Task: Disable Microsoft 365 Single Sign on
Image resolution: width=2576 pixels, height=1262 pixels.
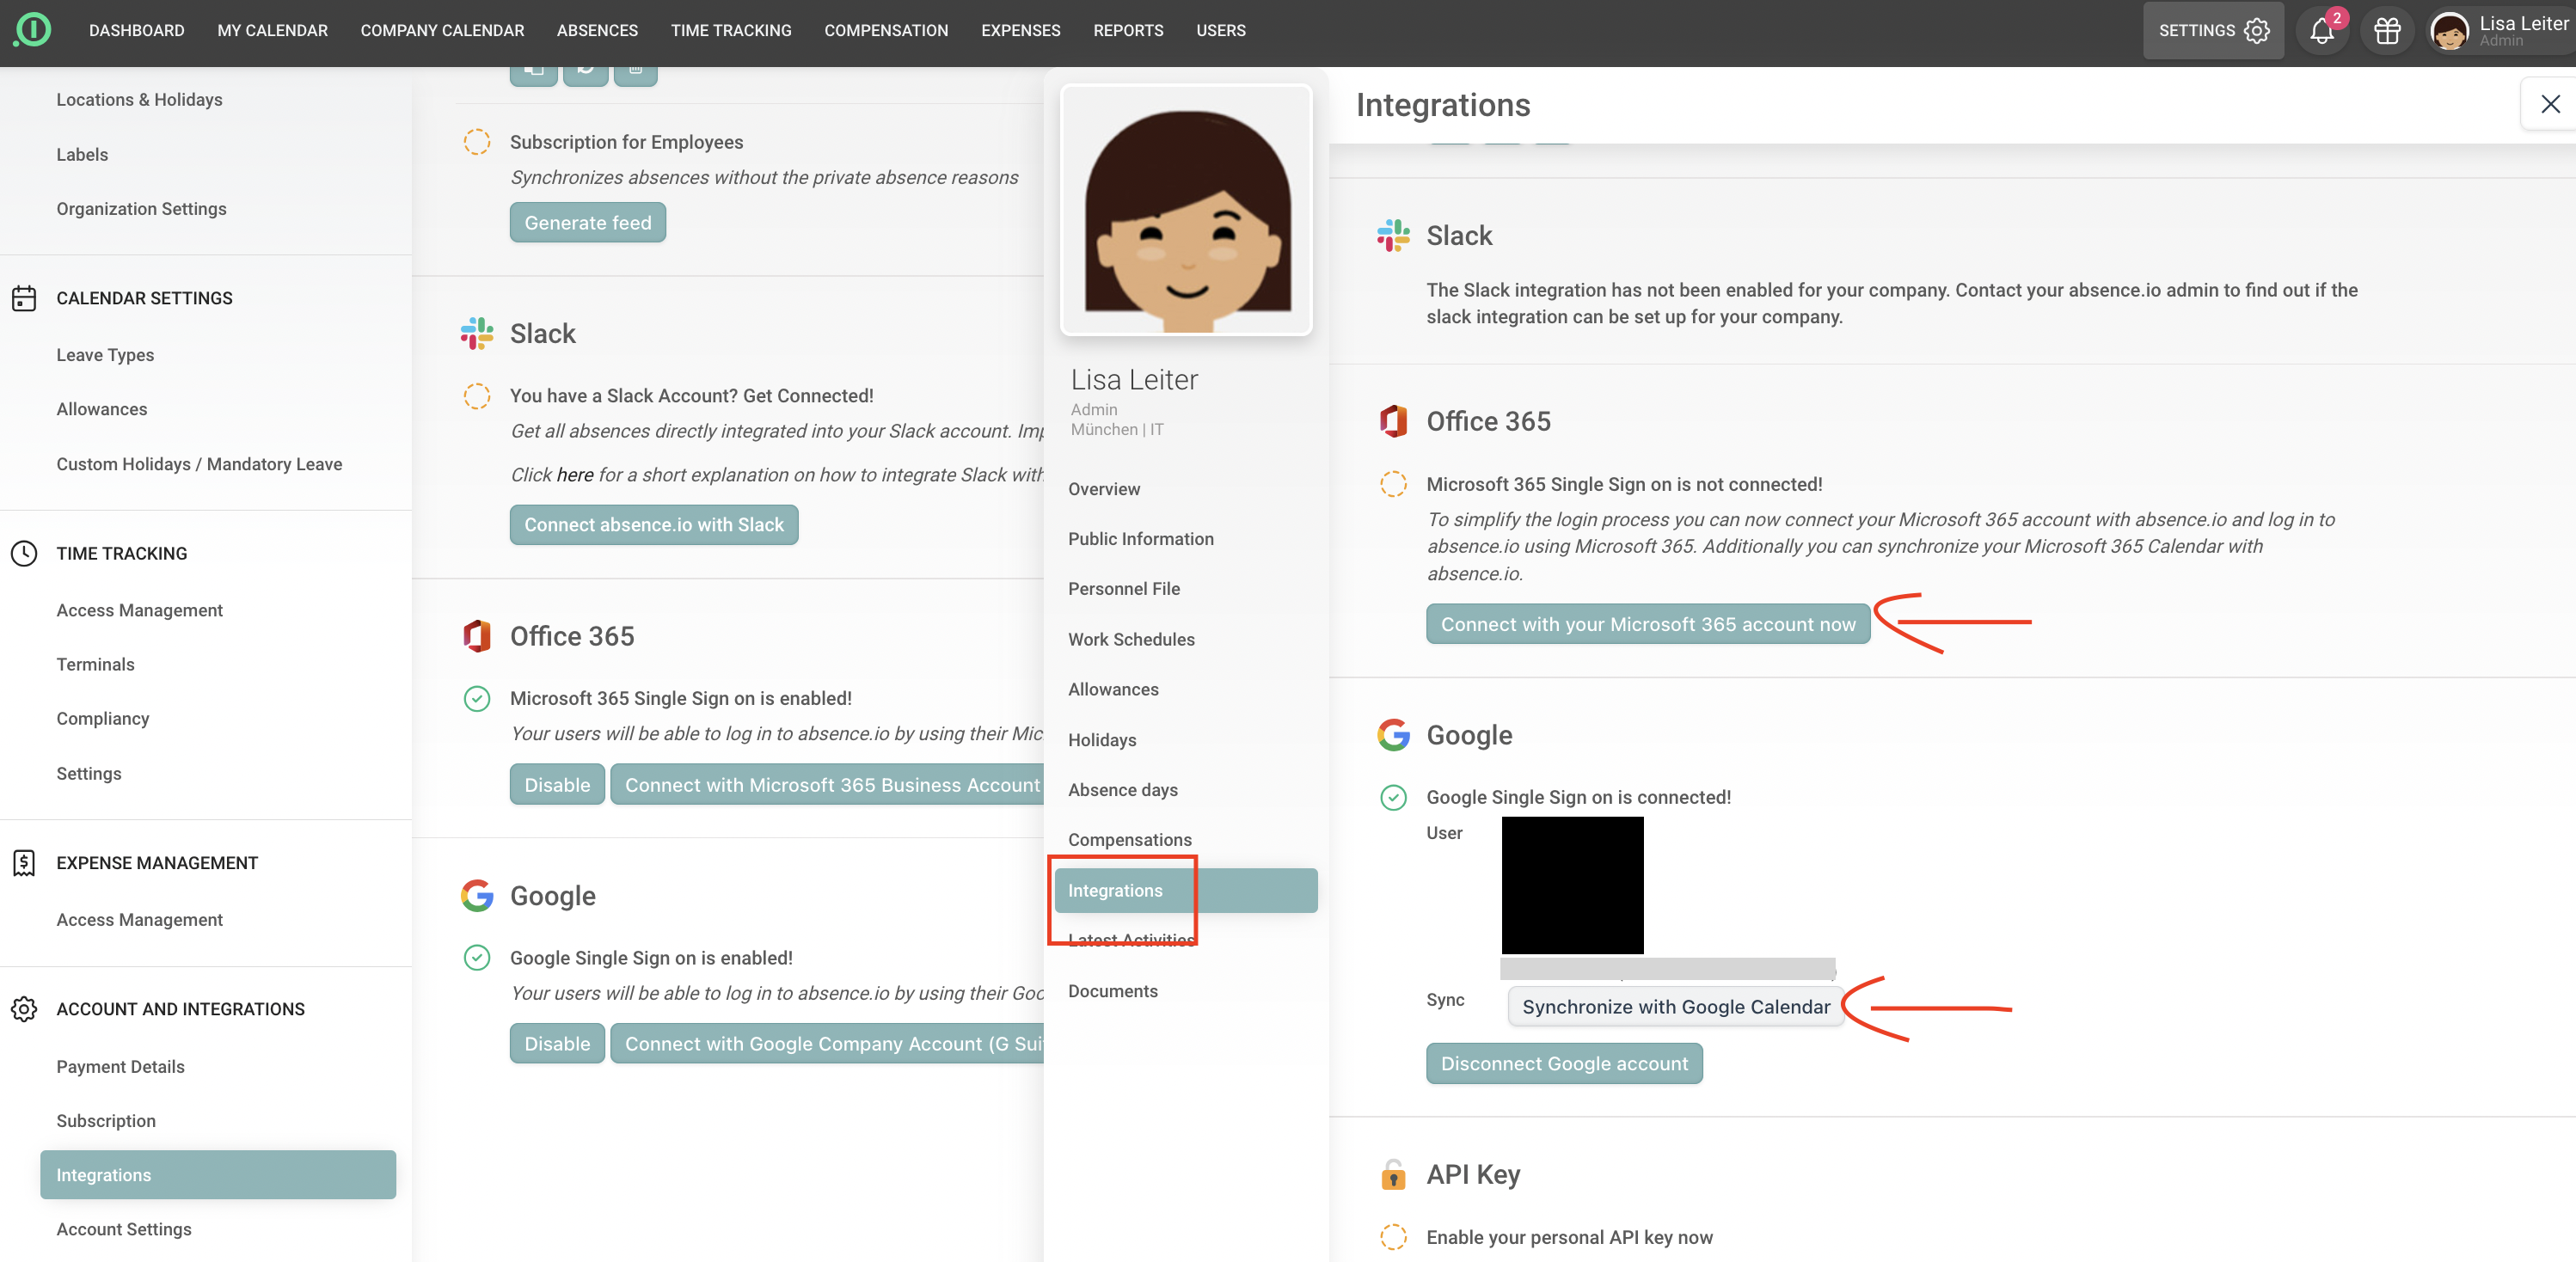Action: [x=557, y=784]
